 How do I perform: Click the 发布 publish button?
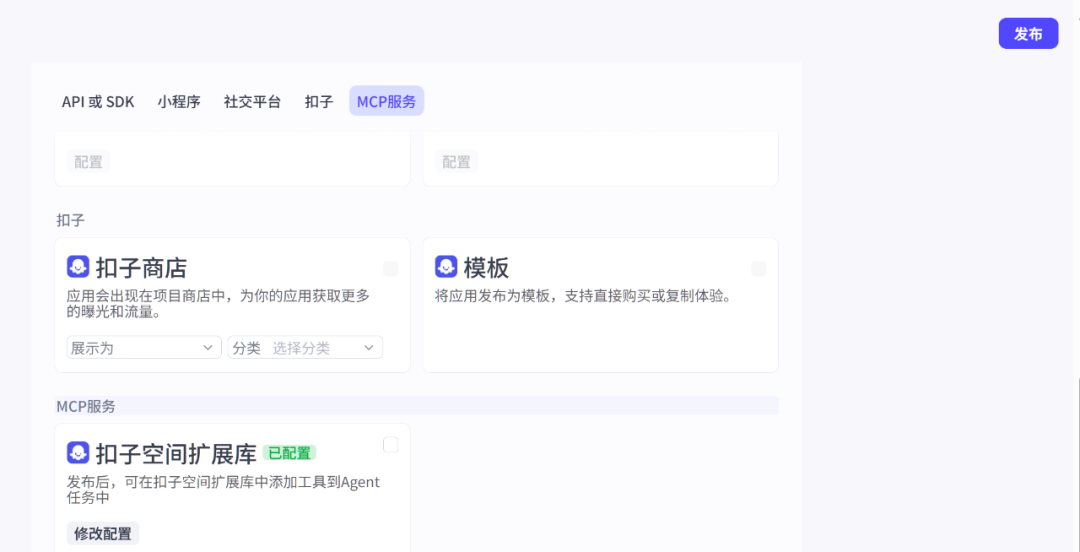click(1028, 34)
